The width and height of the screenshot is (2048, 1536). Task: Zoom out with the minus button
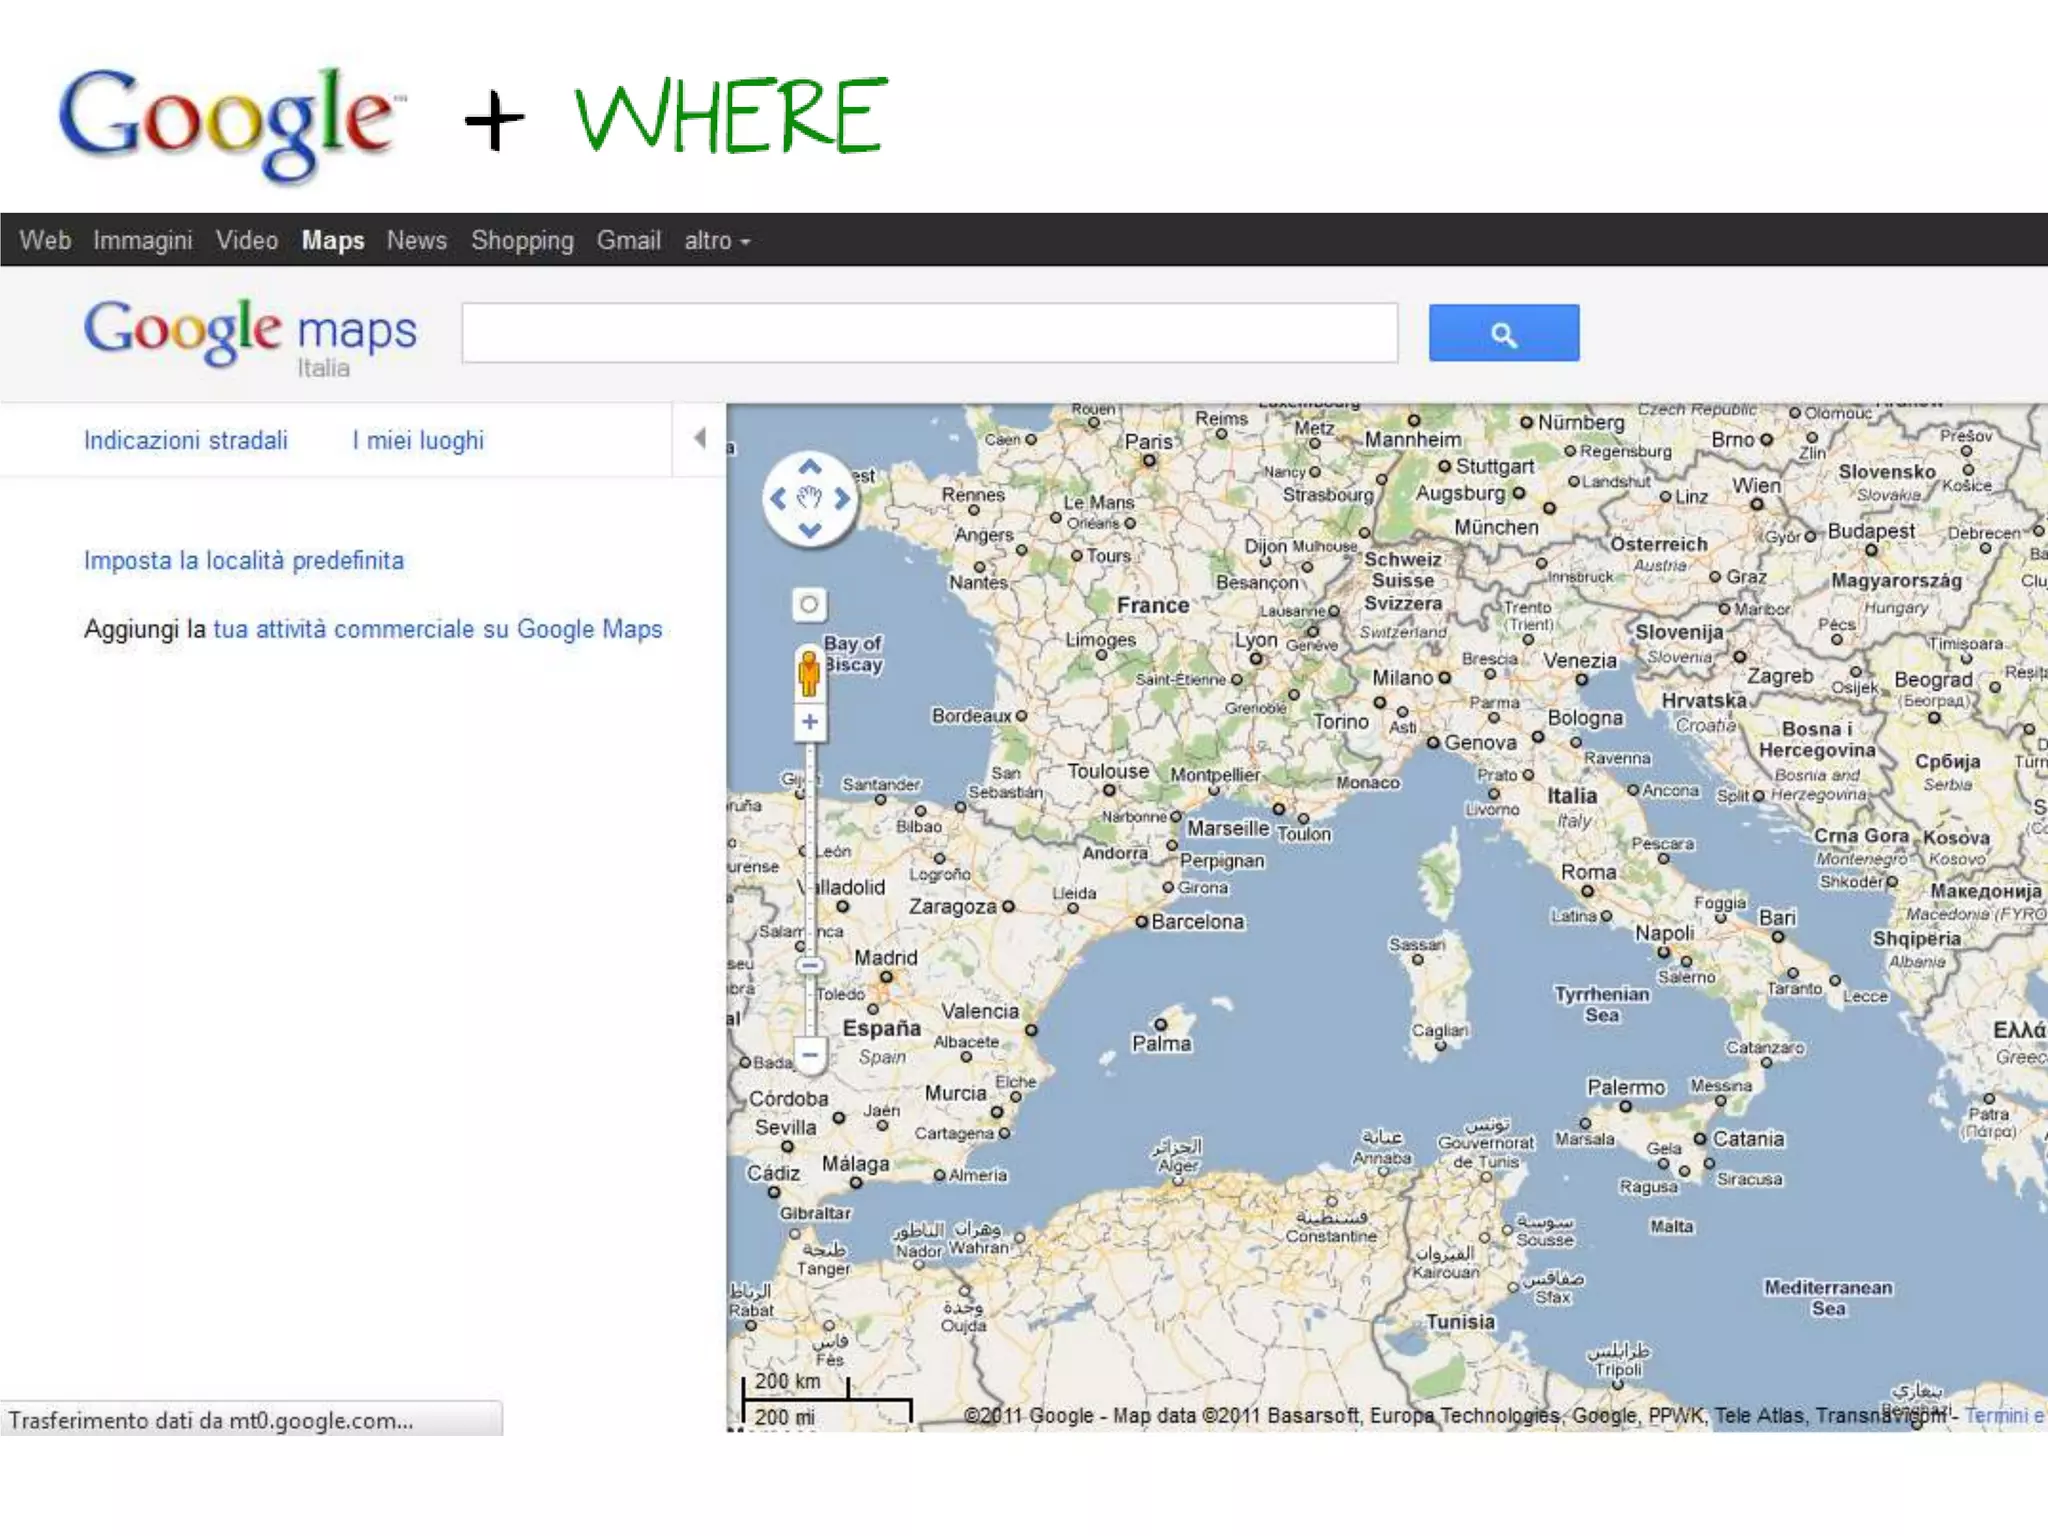(x=810, y=1055)
